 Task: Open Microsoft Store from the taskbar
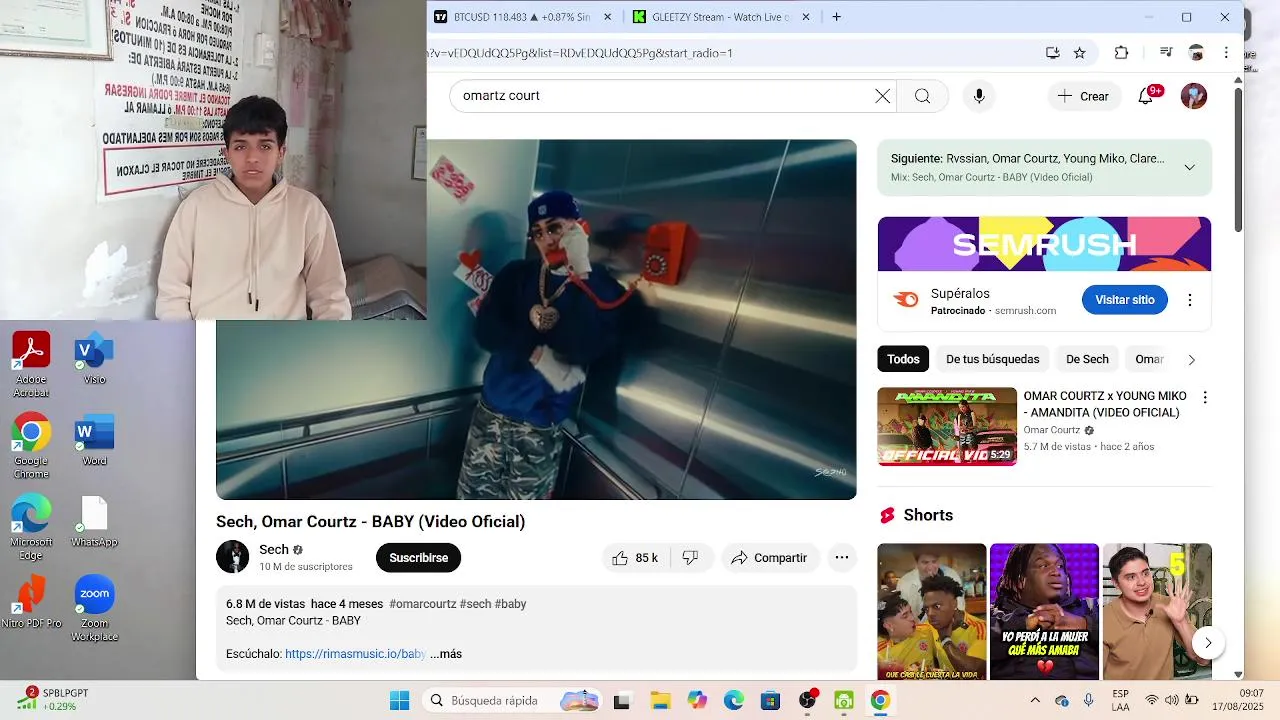tap(770, 700)
